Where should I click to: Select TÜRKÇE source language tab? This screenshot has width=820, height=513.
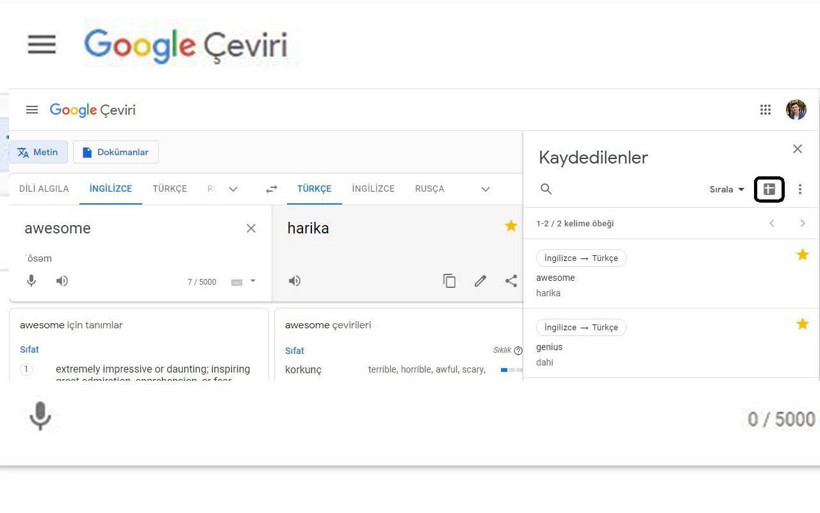(x=169, y=189)
